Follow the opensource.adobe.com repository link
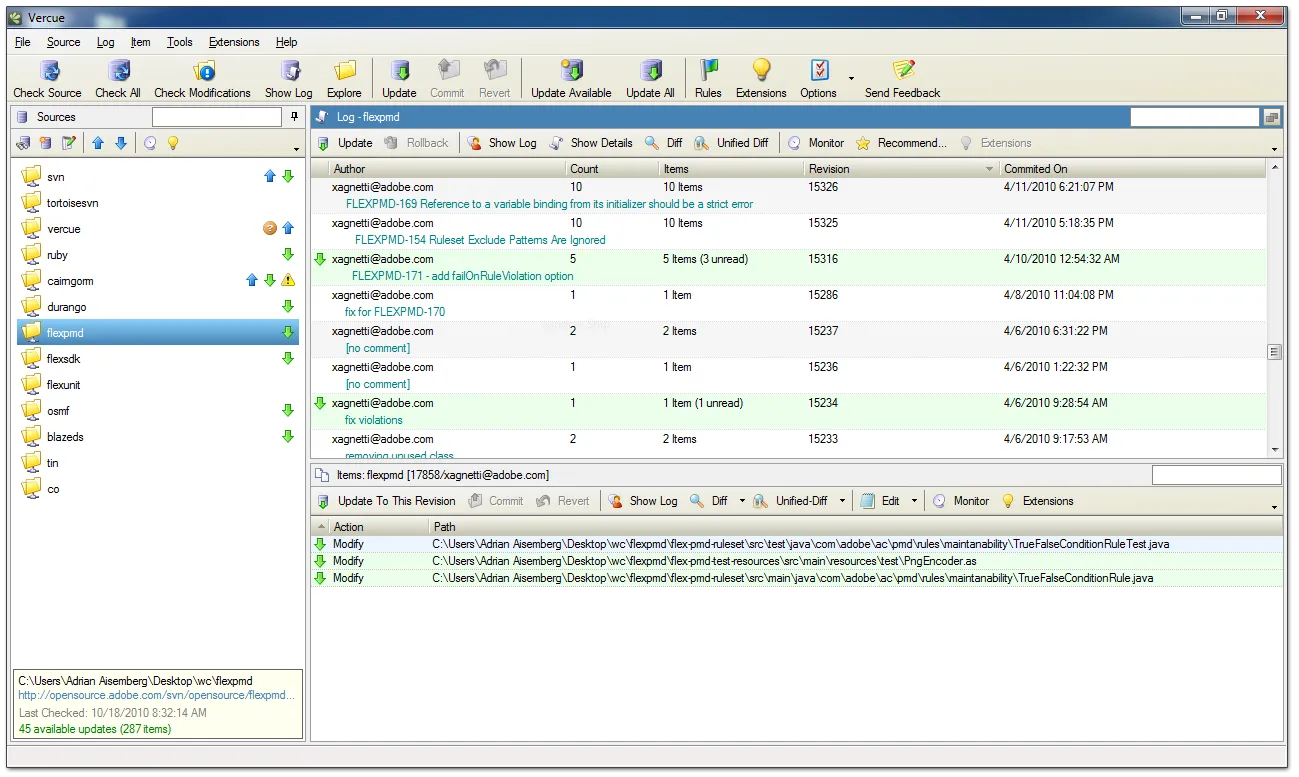Viewport: 1299px width, 777px height. tap(155, 694)
